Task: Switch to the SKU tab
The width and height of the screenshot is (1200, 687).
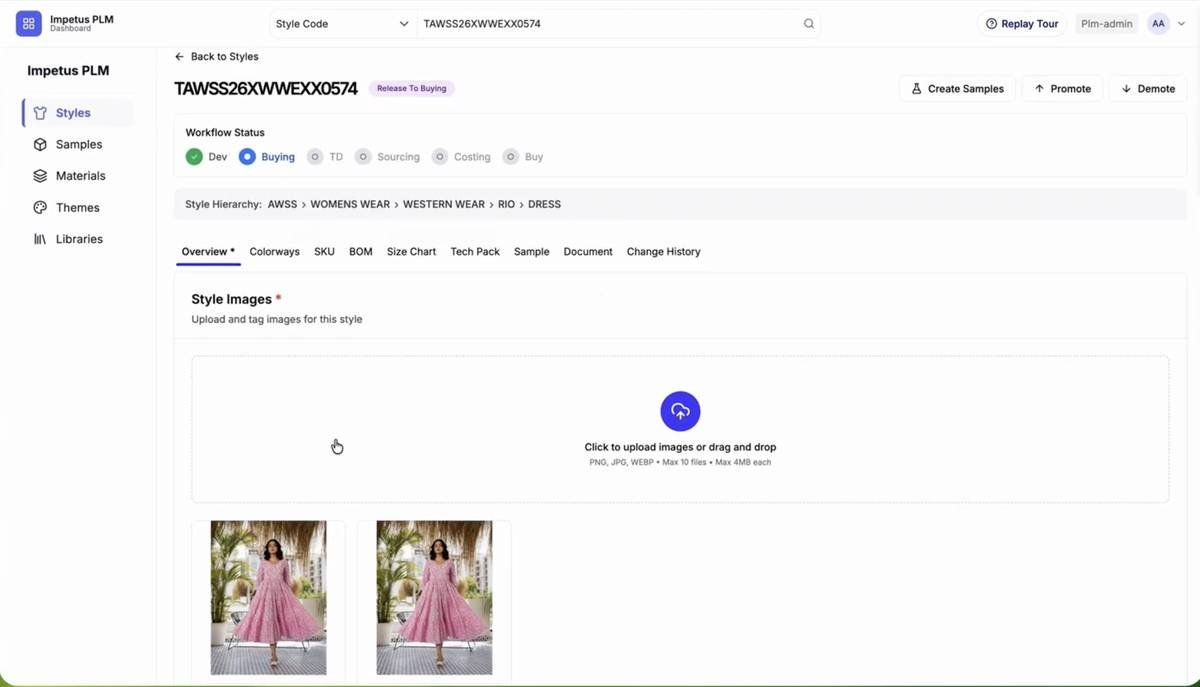Action: 324,252
